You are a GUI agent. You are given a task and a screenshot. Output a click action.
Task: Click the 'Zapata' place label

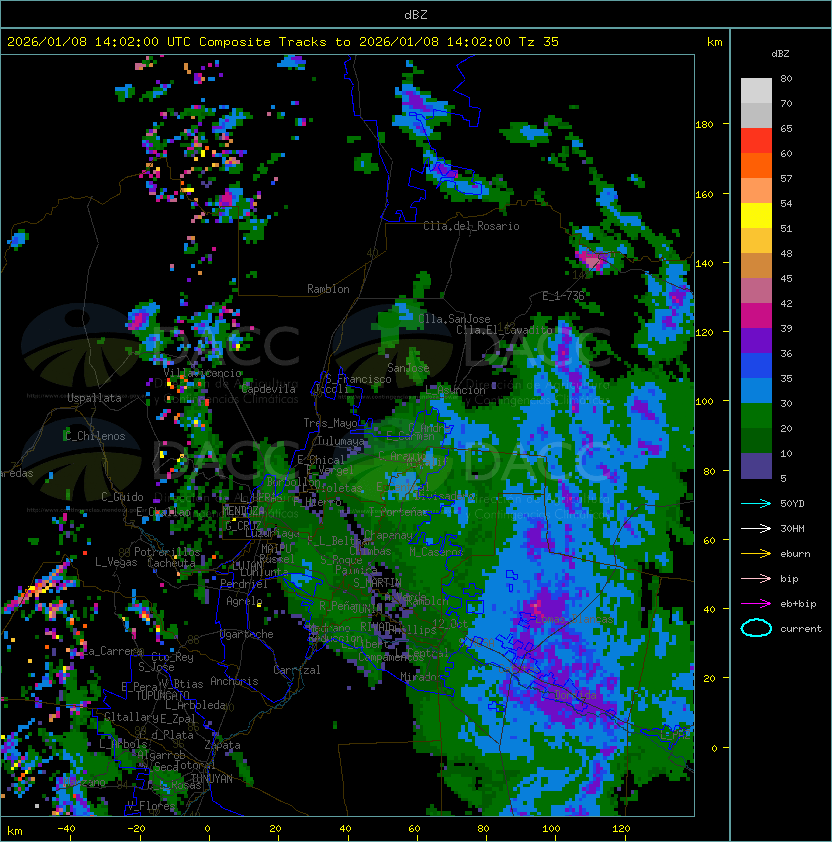(x=222, y=745)
